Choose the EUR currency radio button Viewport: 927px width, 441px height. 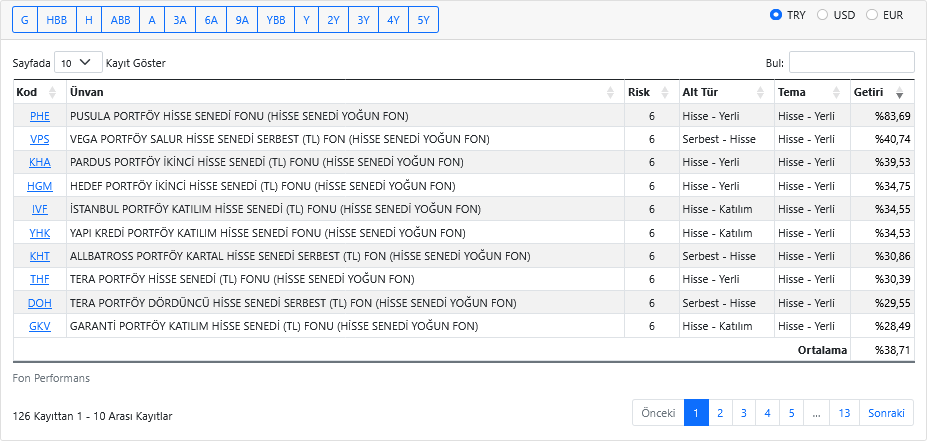click(871, 15)
